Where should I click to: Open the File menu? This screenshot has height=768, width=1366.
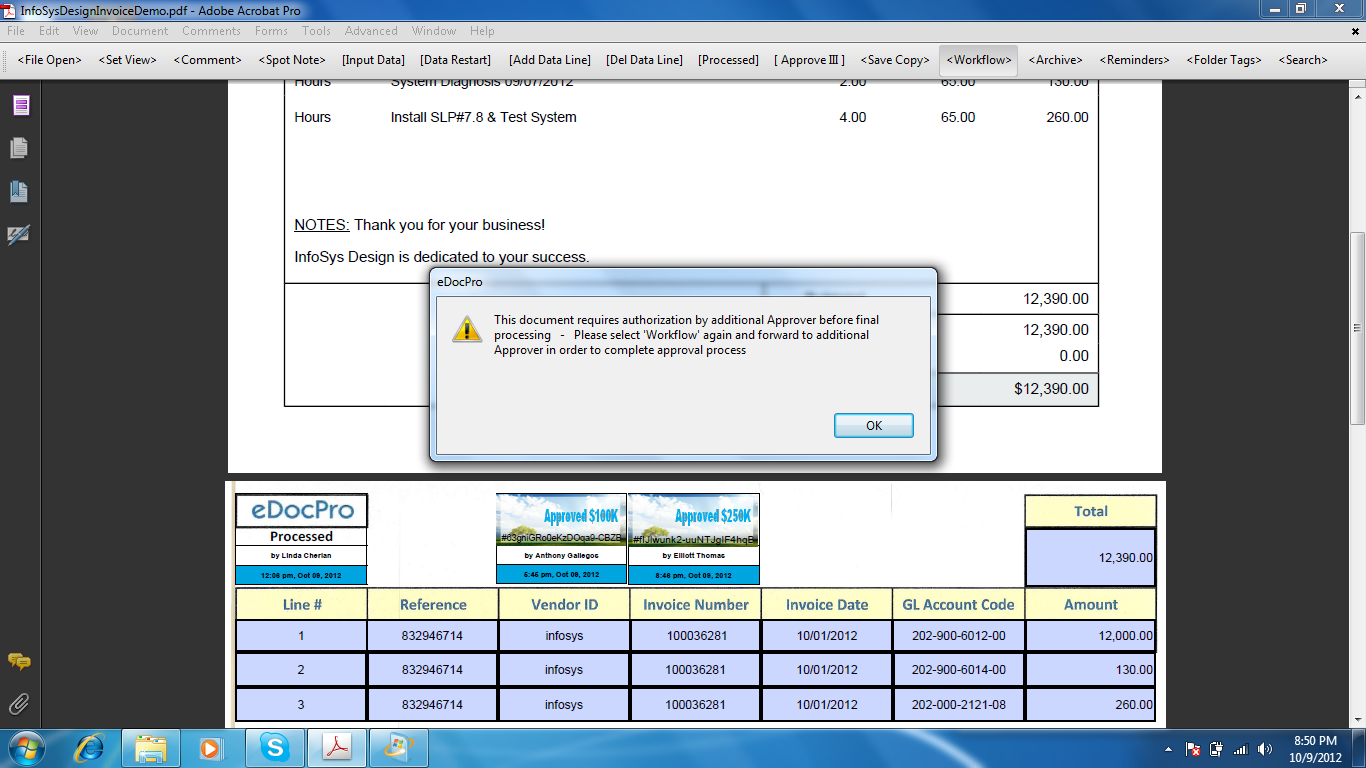[x=16, y=31]
